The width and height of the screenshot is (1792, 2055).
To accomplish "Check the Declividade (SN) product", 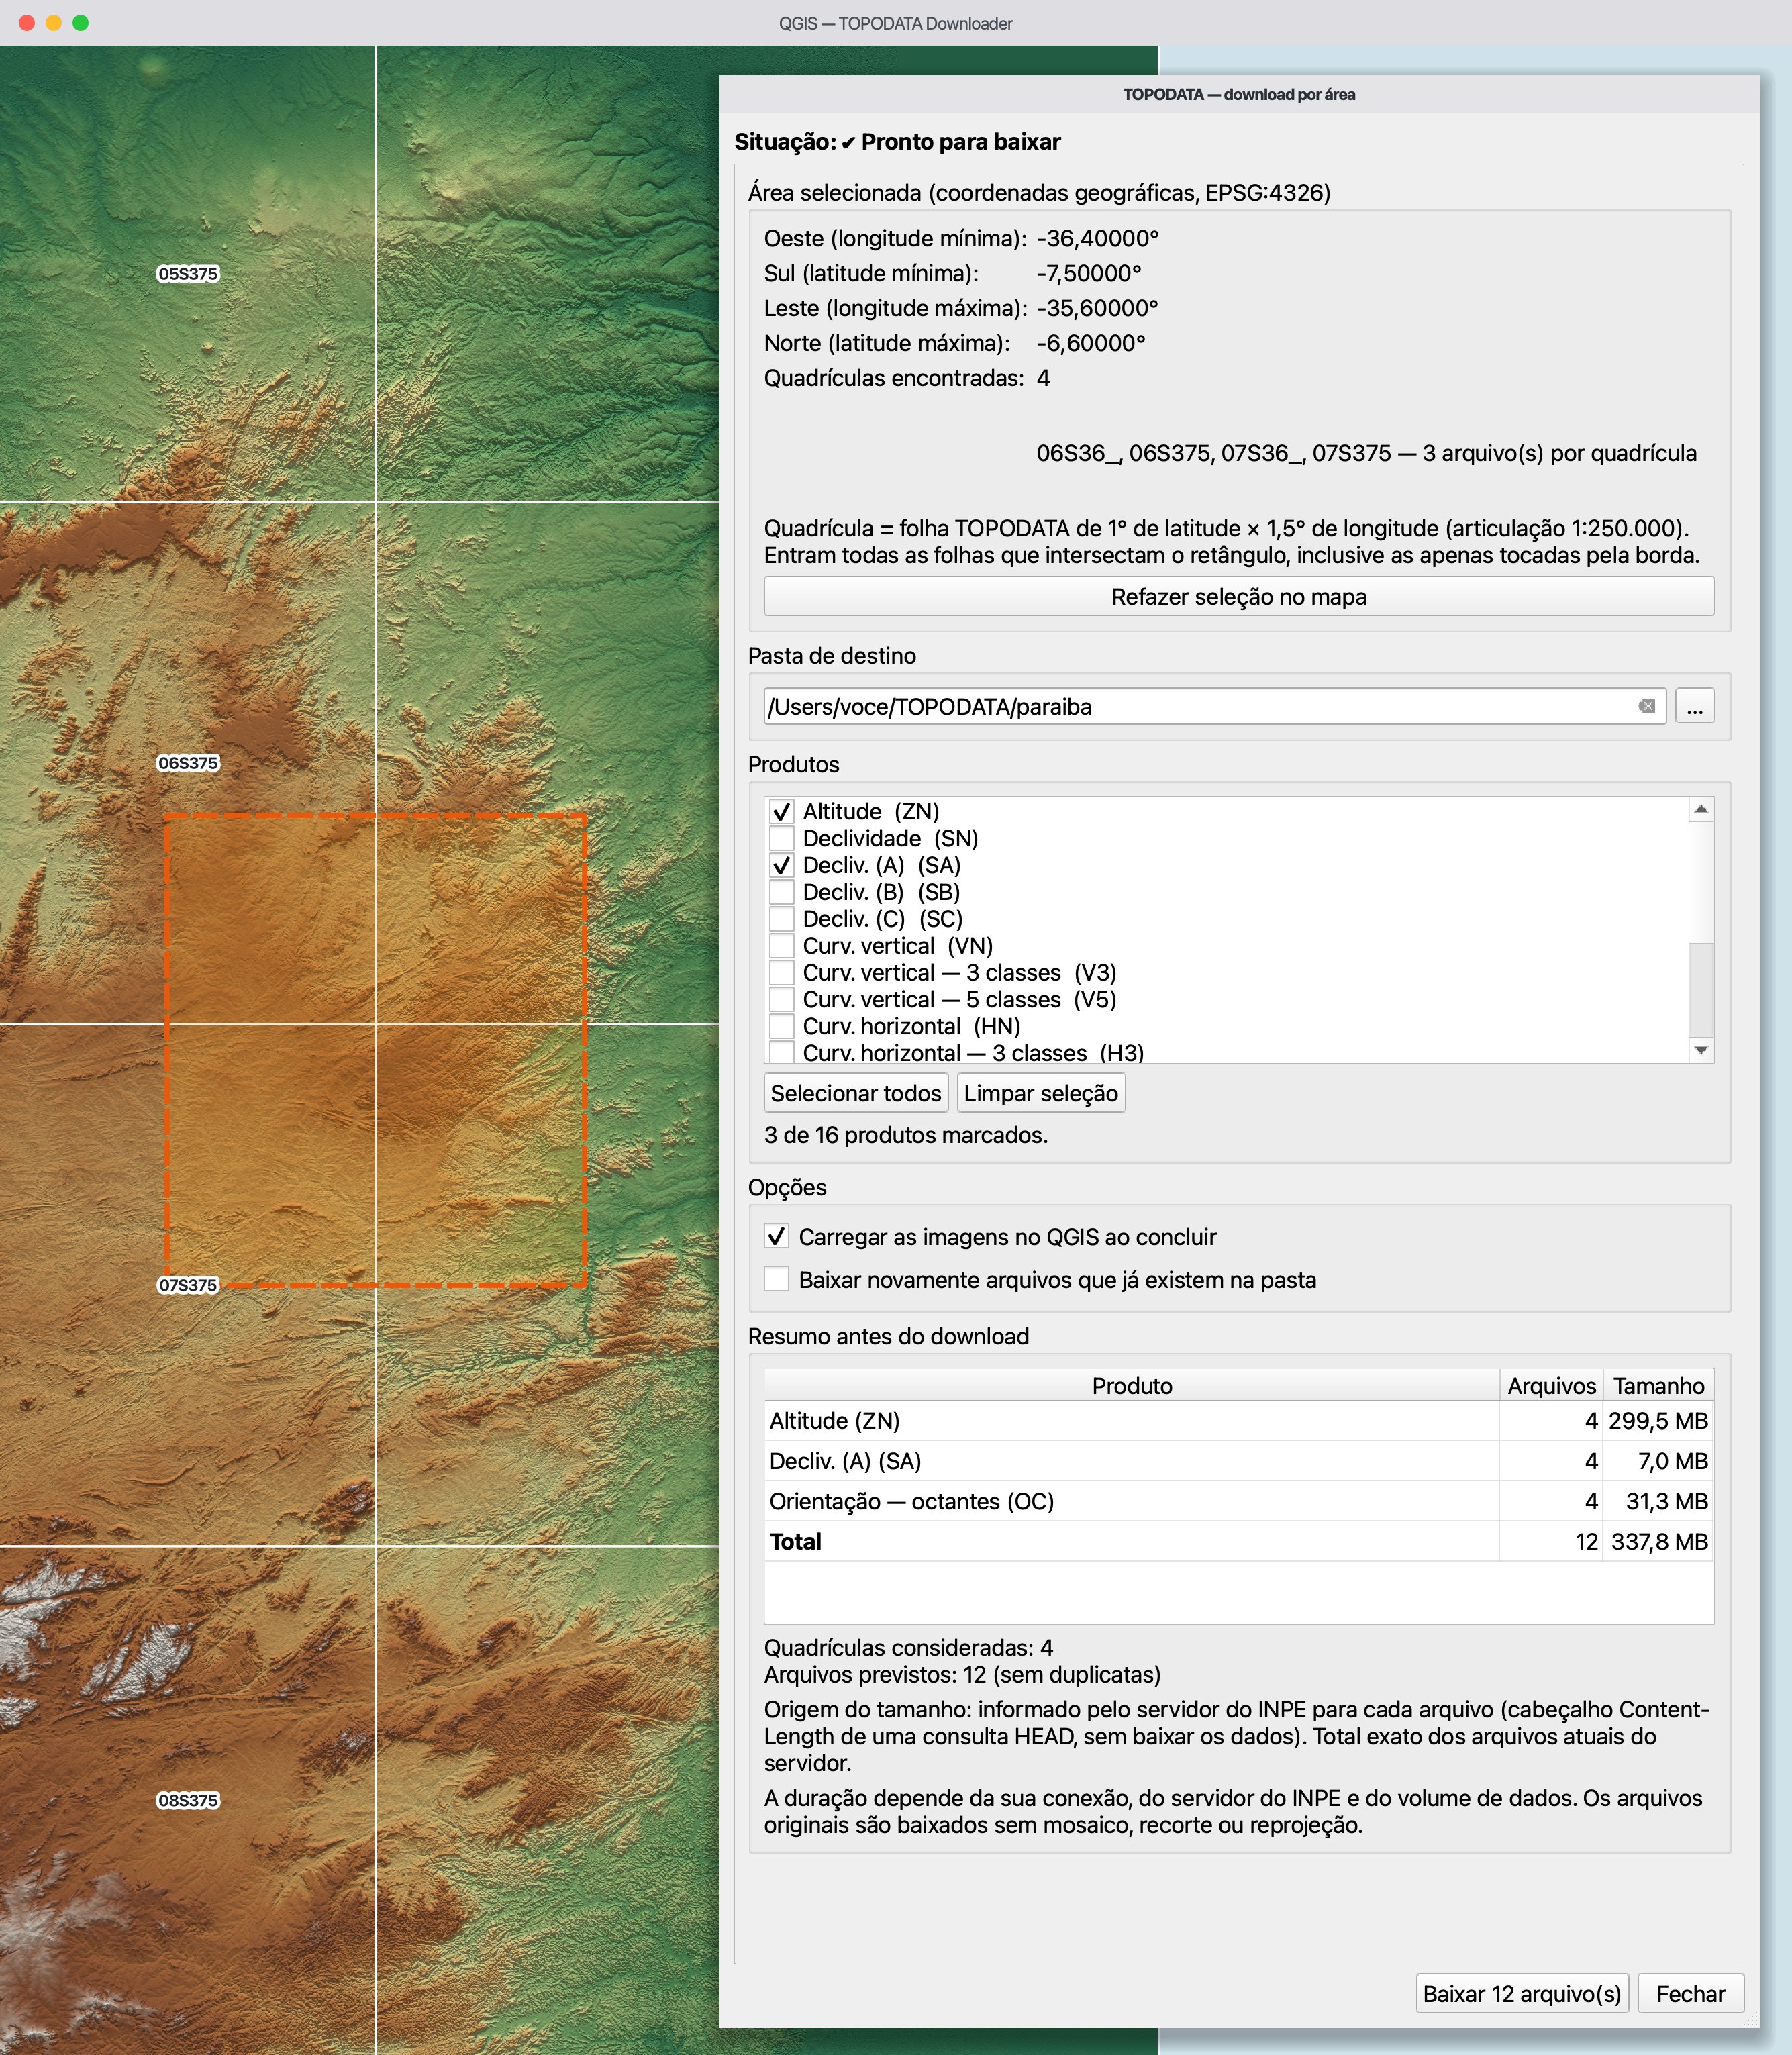I will click(782, 838).
